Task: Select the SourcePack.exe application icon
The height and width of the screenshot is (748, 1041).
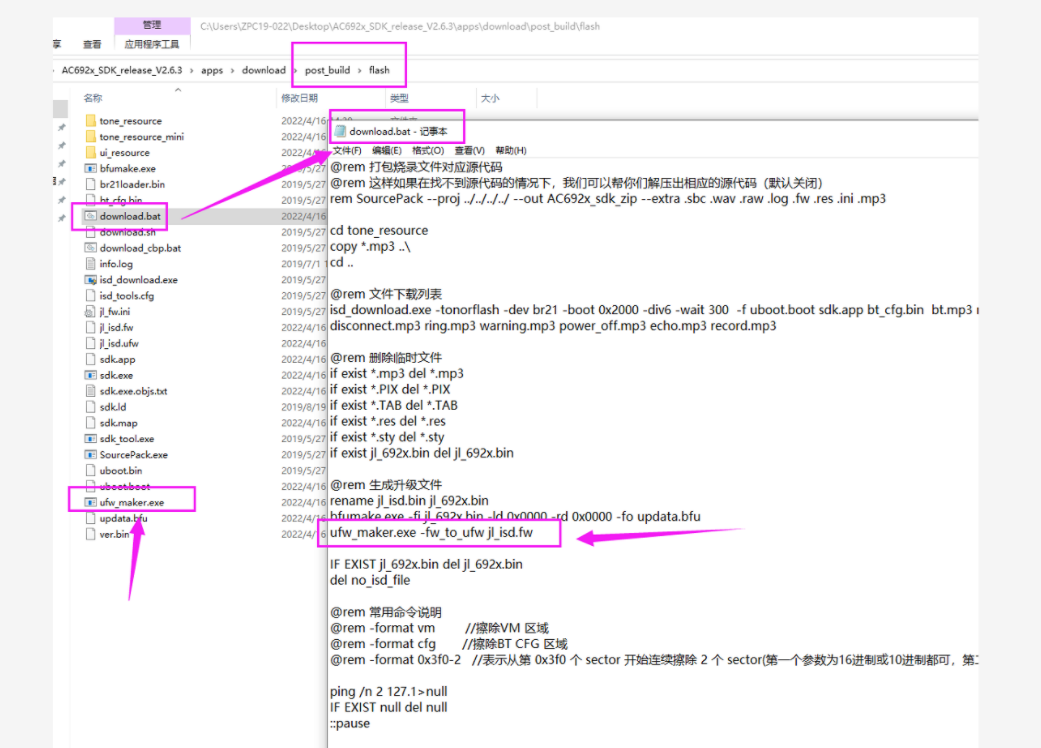Action: point(90,455)
